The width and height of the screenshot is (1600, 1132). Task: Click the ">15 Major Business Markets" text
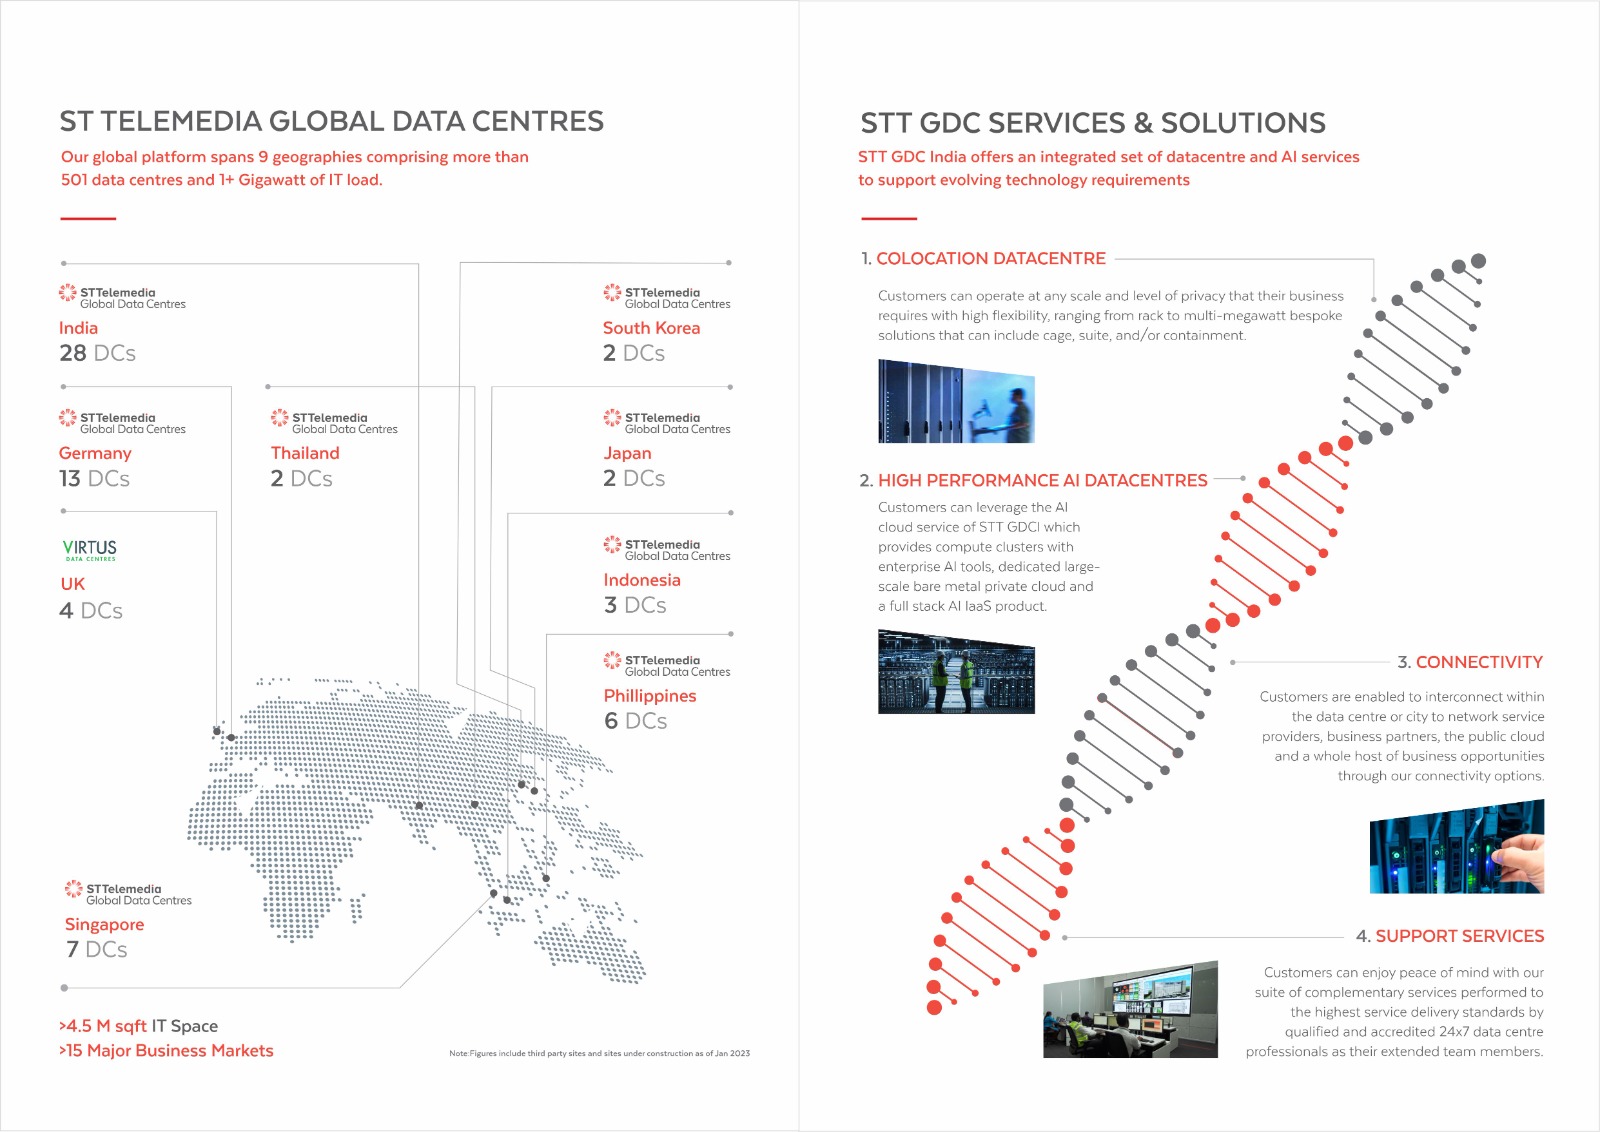pyautogui.click(x=166, y=1050)
